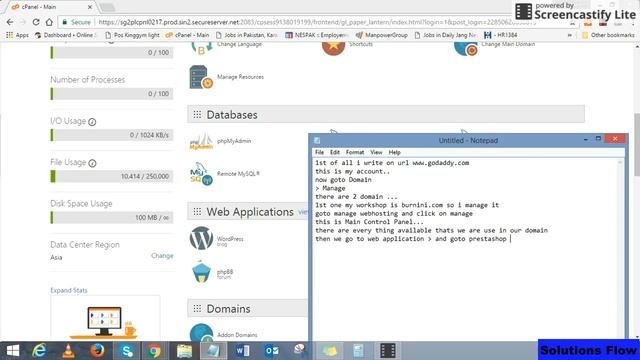The height and width of the screenshot is (360, 640).
Task: Expand hidden bookmarks chevron
Action: [569, 35]
